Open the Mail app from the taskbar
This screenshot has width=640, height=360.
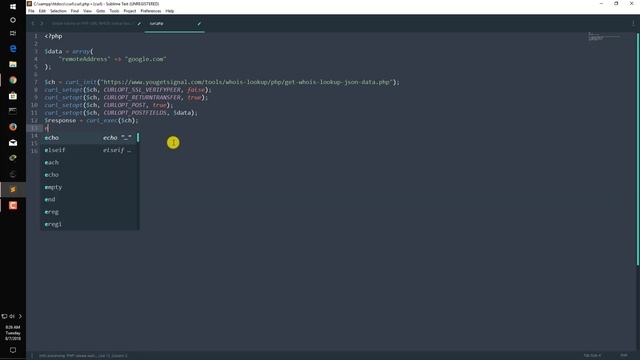click(x=13, y=142)
